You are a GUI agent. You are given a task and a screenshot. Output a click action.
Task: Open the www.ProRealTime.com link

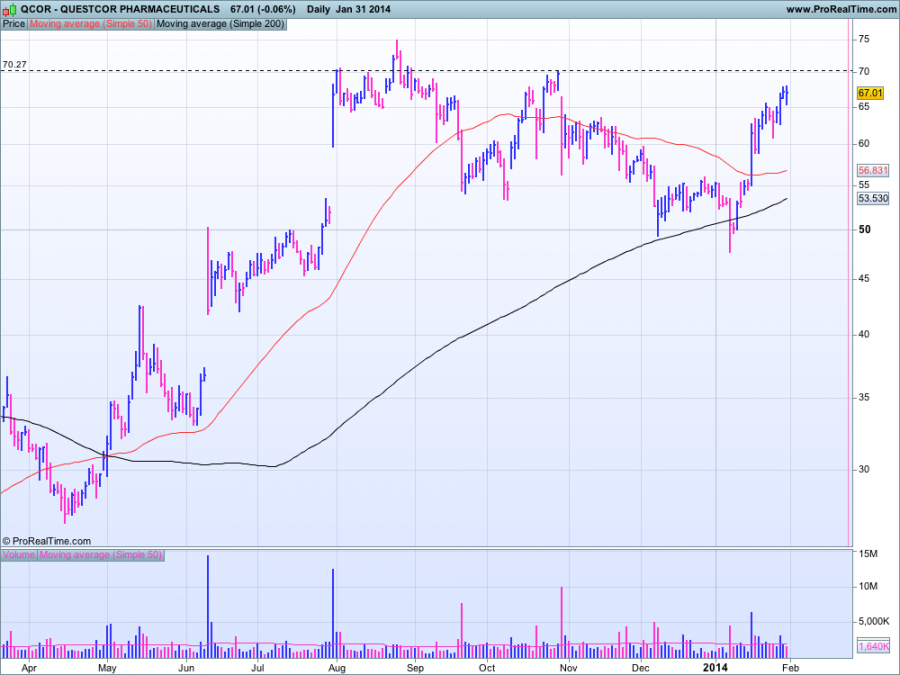pyautogui.click(x=840, y=9)
